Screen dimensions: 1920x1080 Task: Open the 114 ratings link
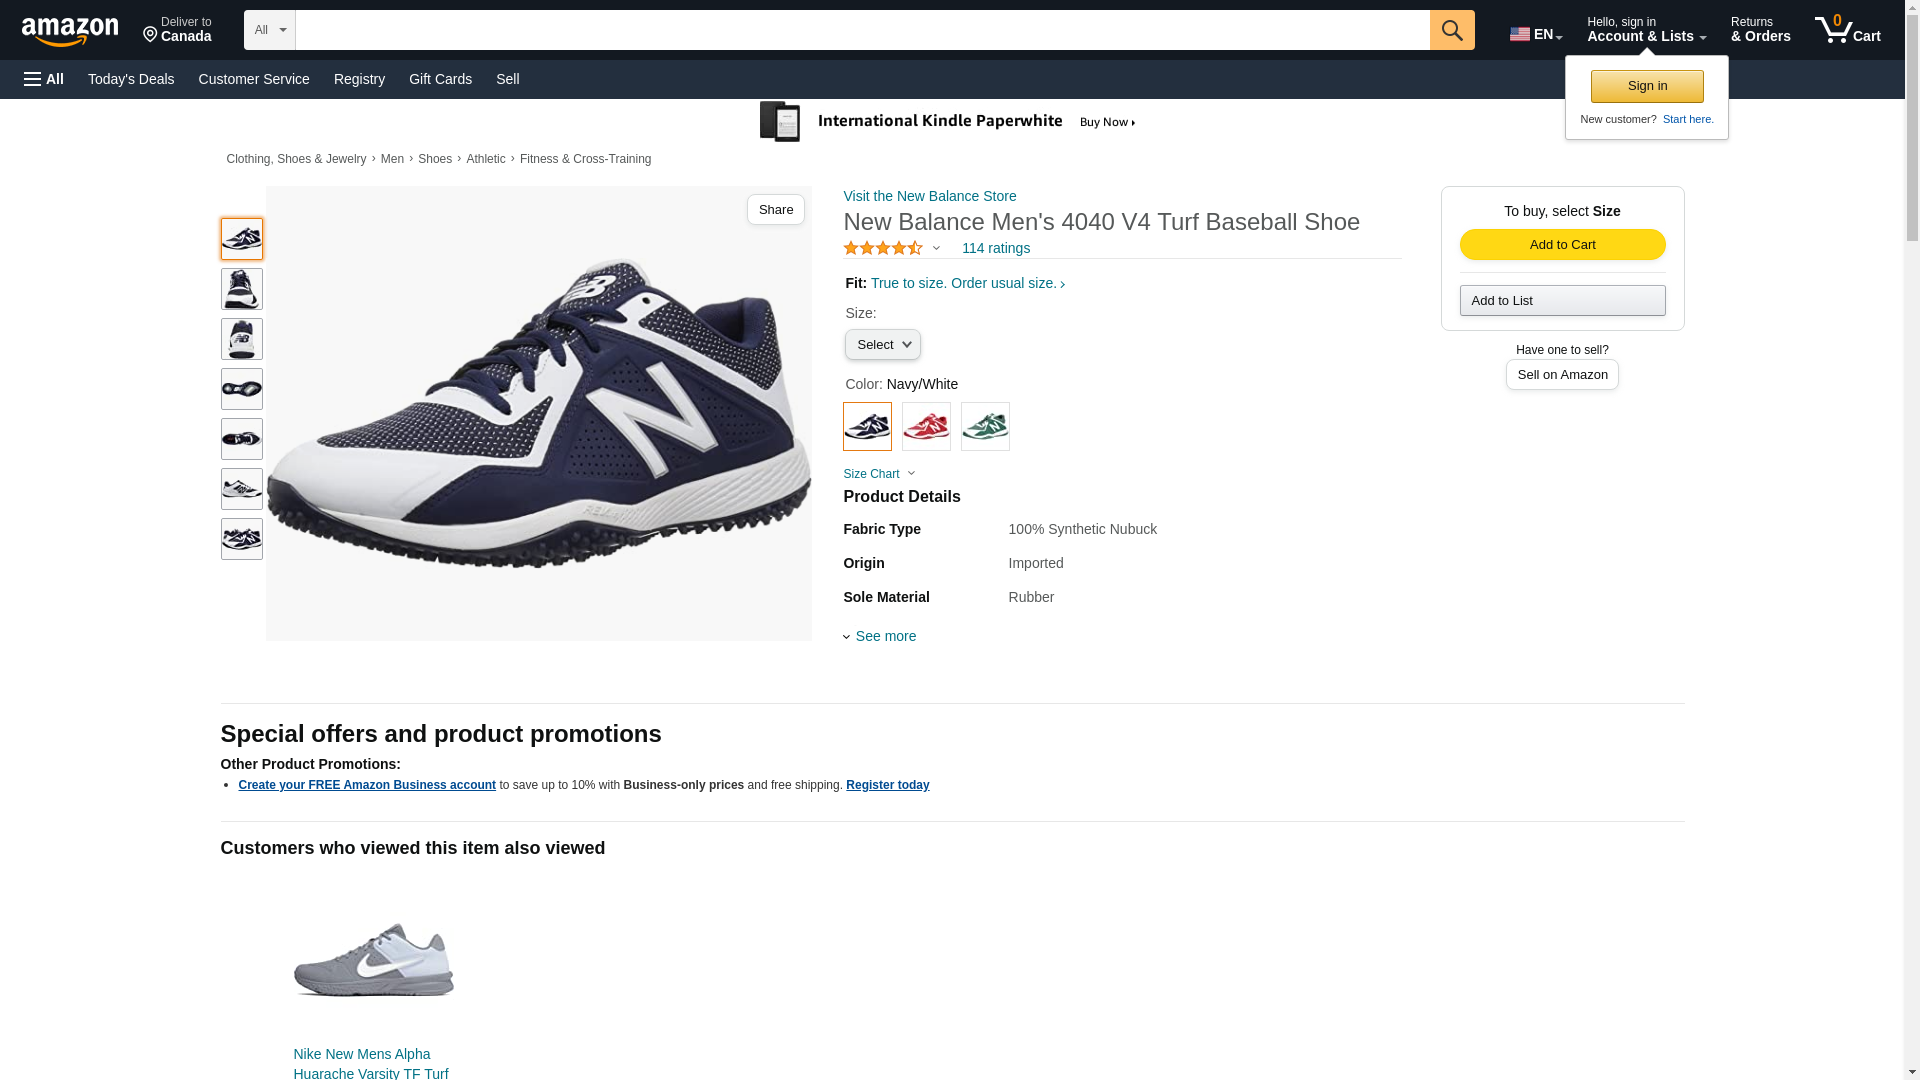[x=995, y=248]
